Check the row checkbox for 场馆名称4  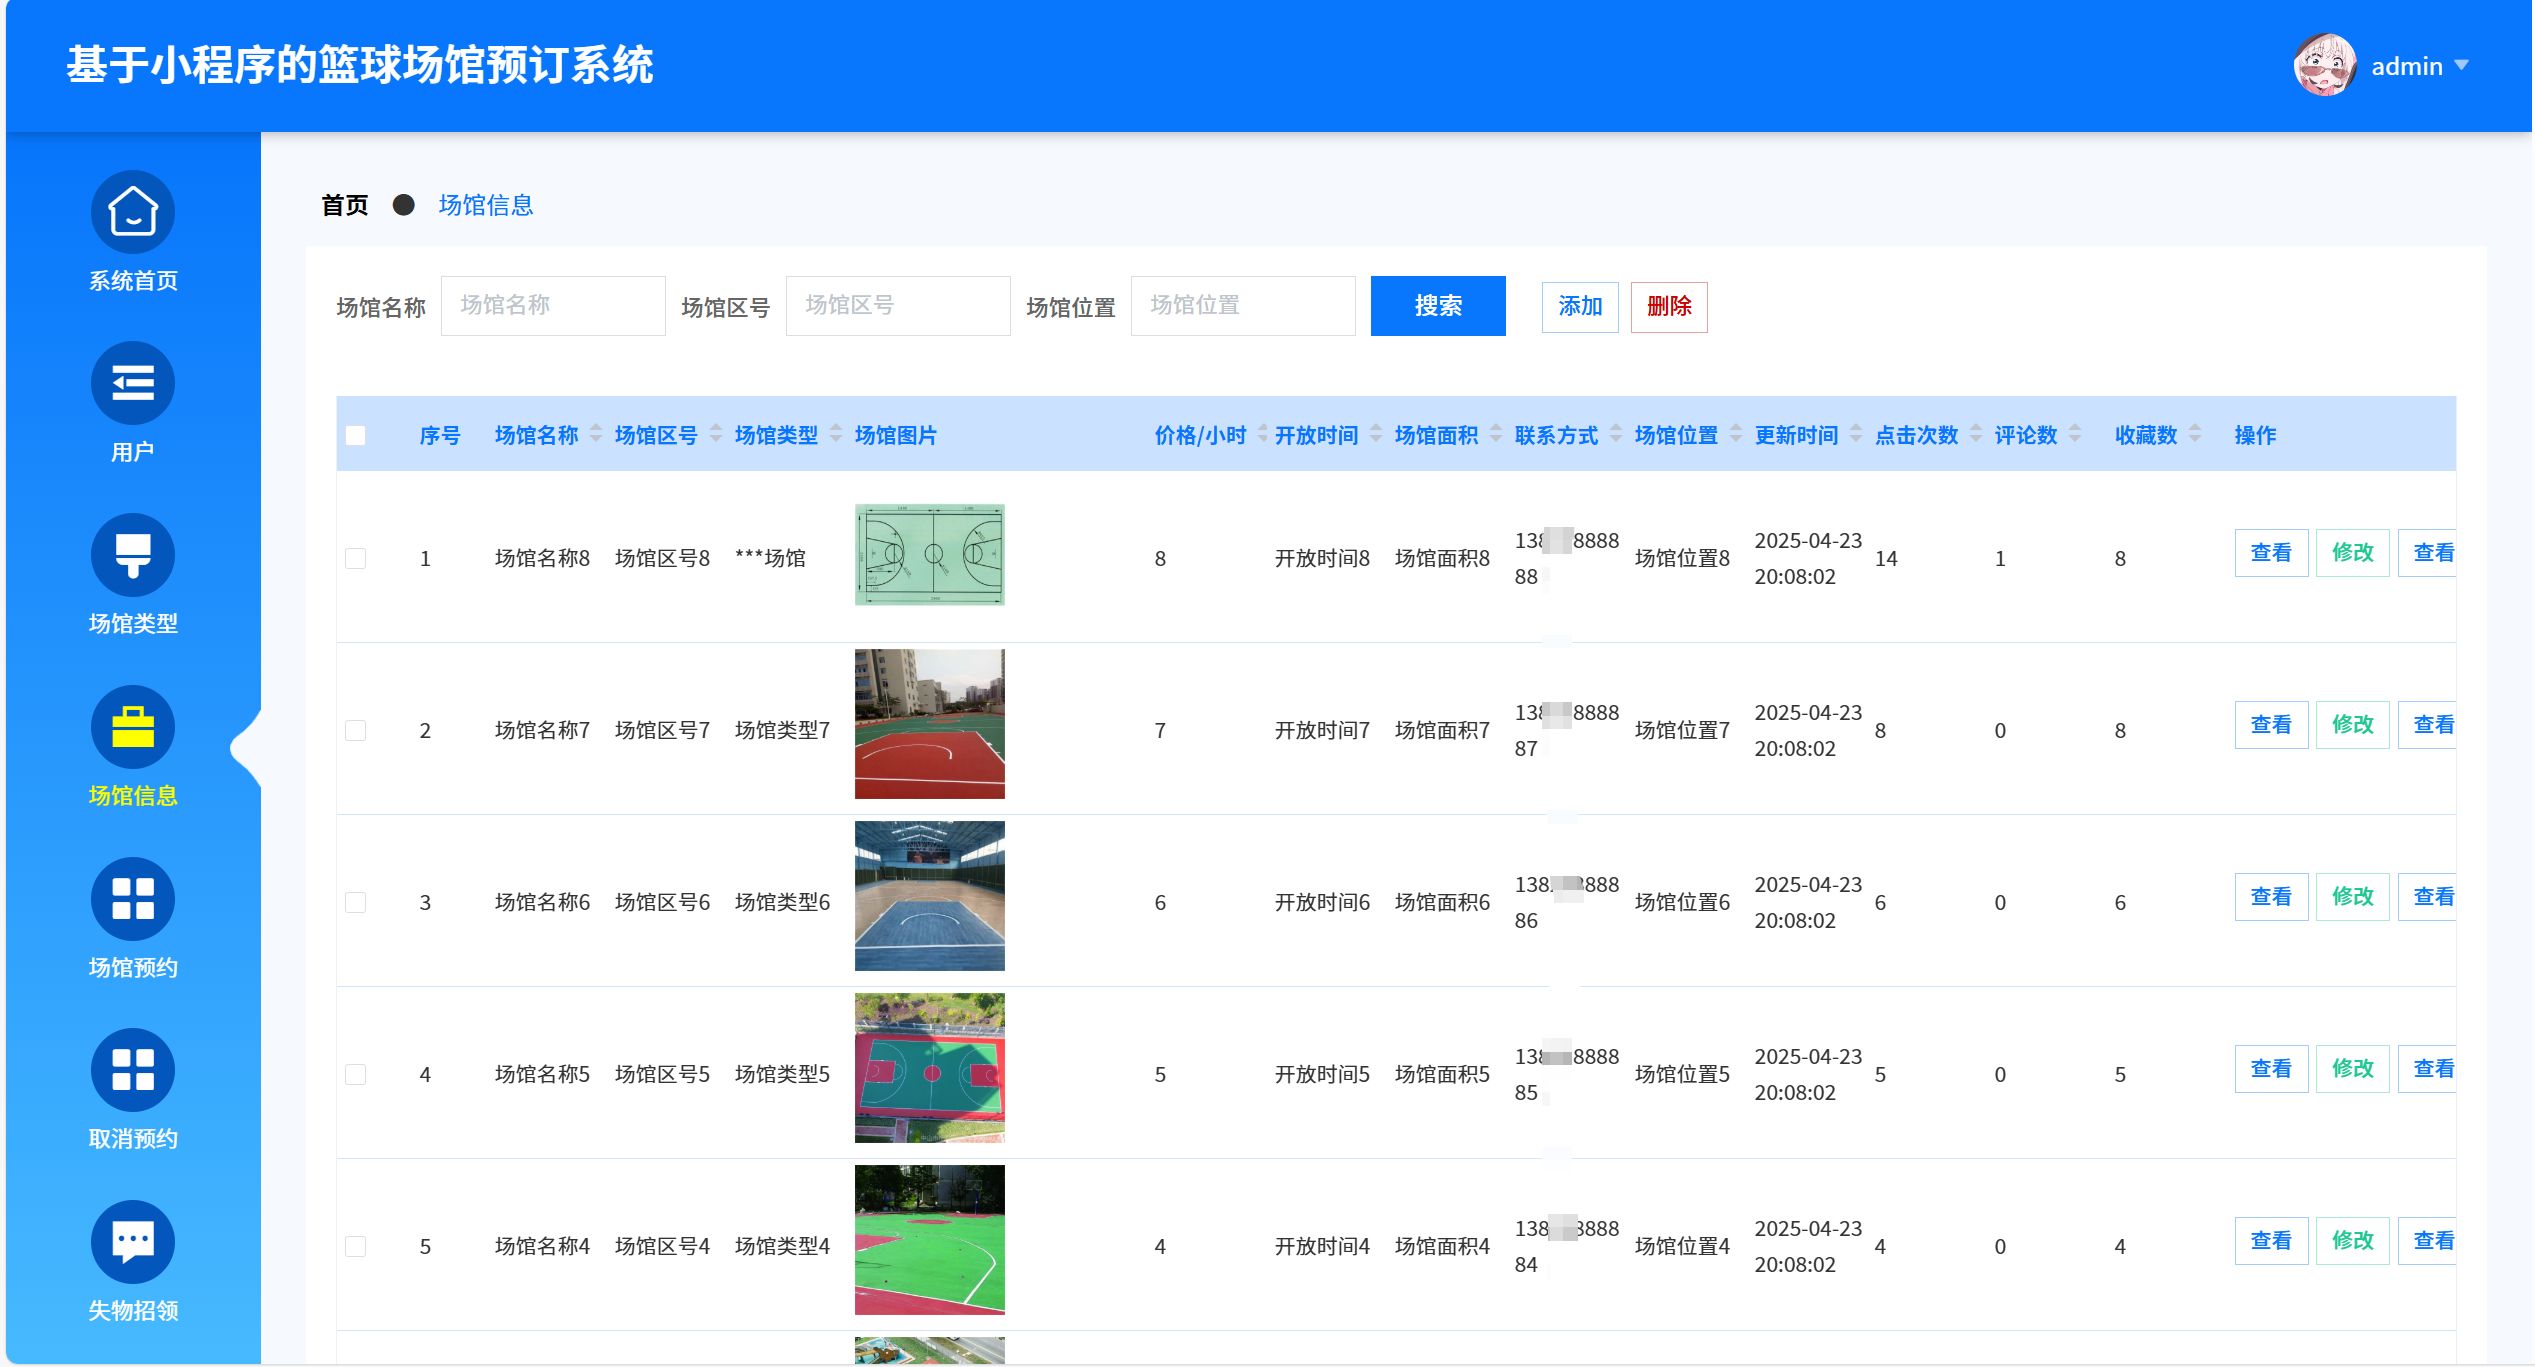(x=355, y=1246)
